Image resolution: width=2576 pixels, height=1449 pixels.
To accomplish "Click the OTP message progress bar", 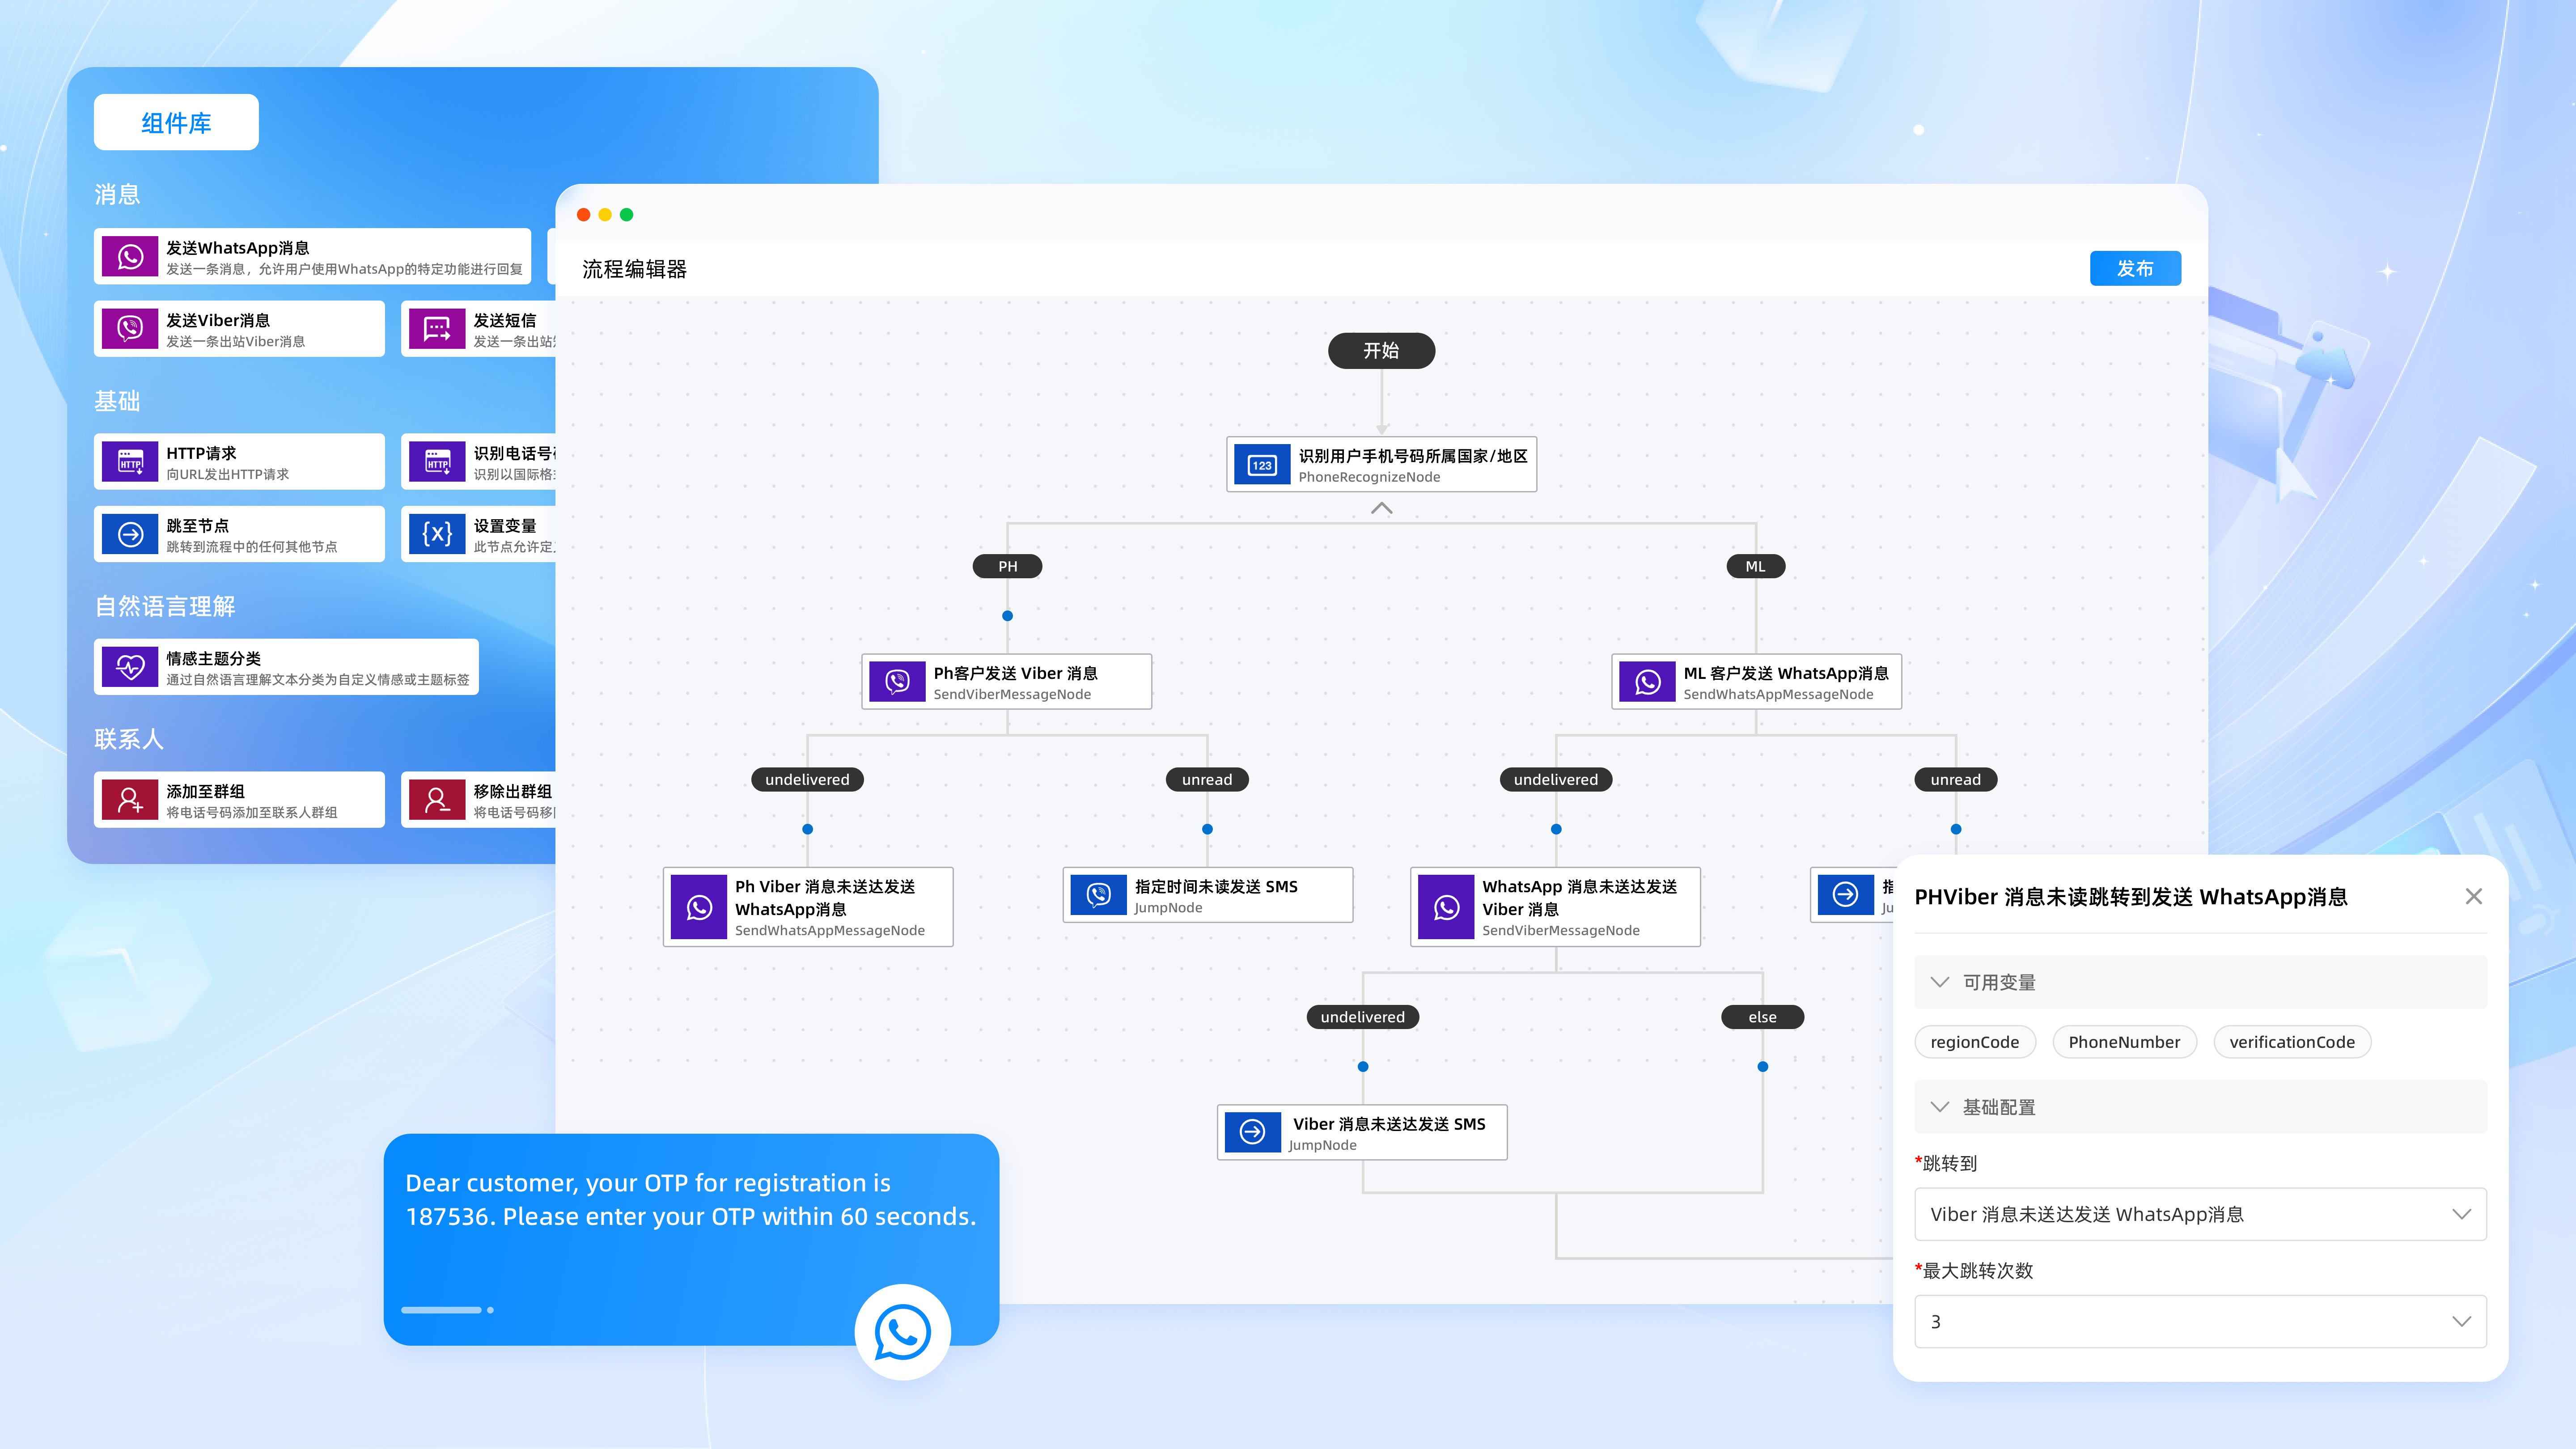I will pos(442,1310).
